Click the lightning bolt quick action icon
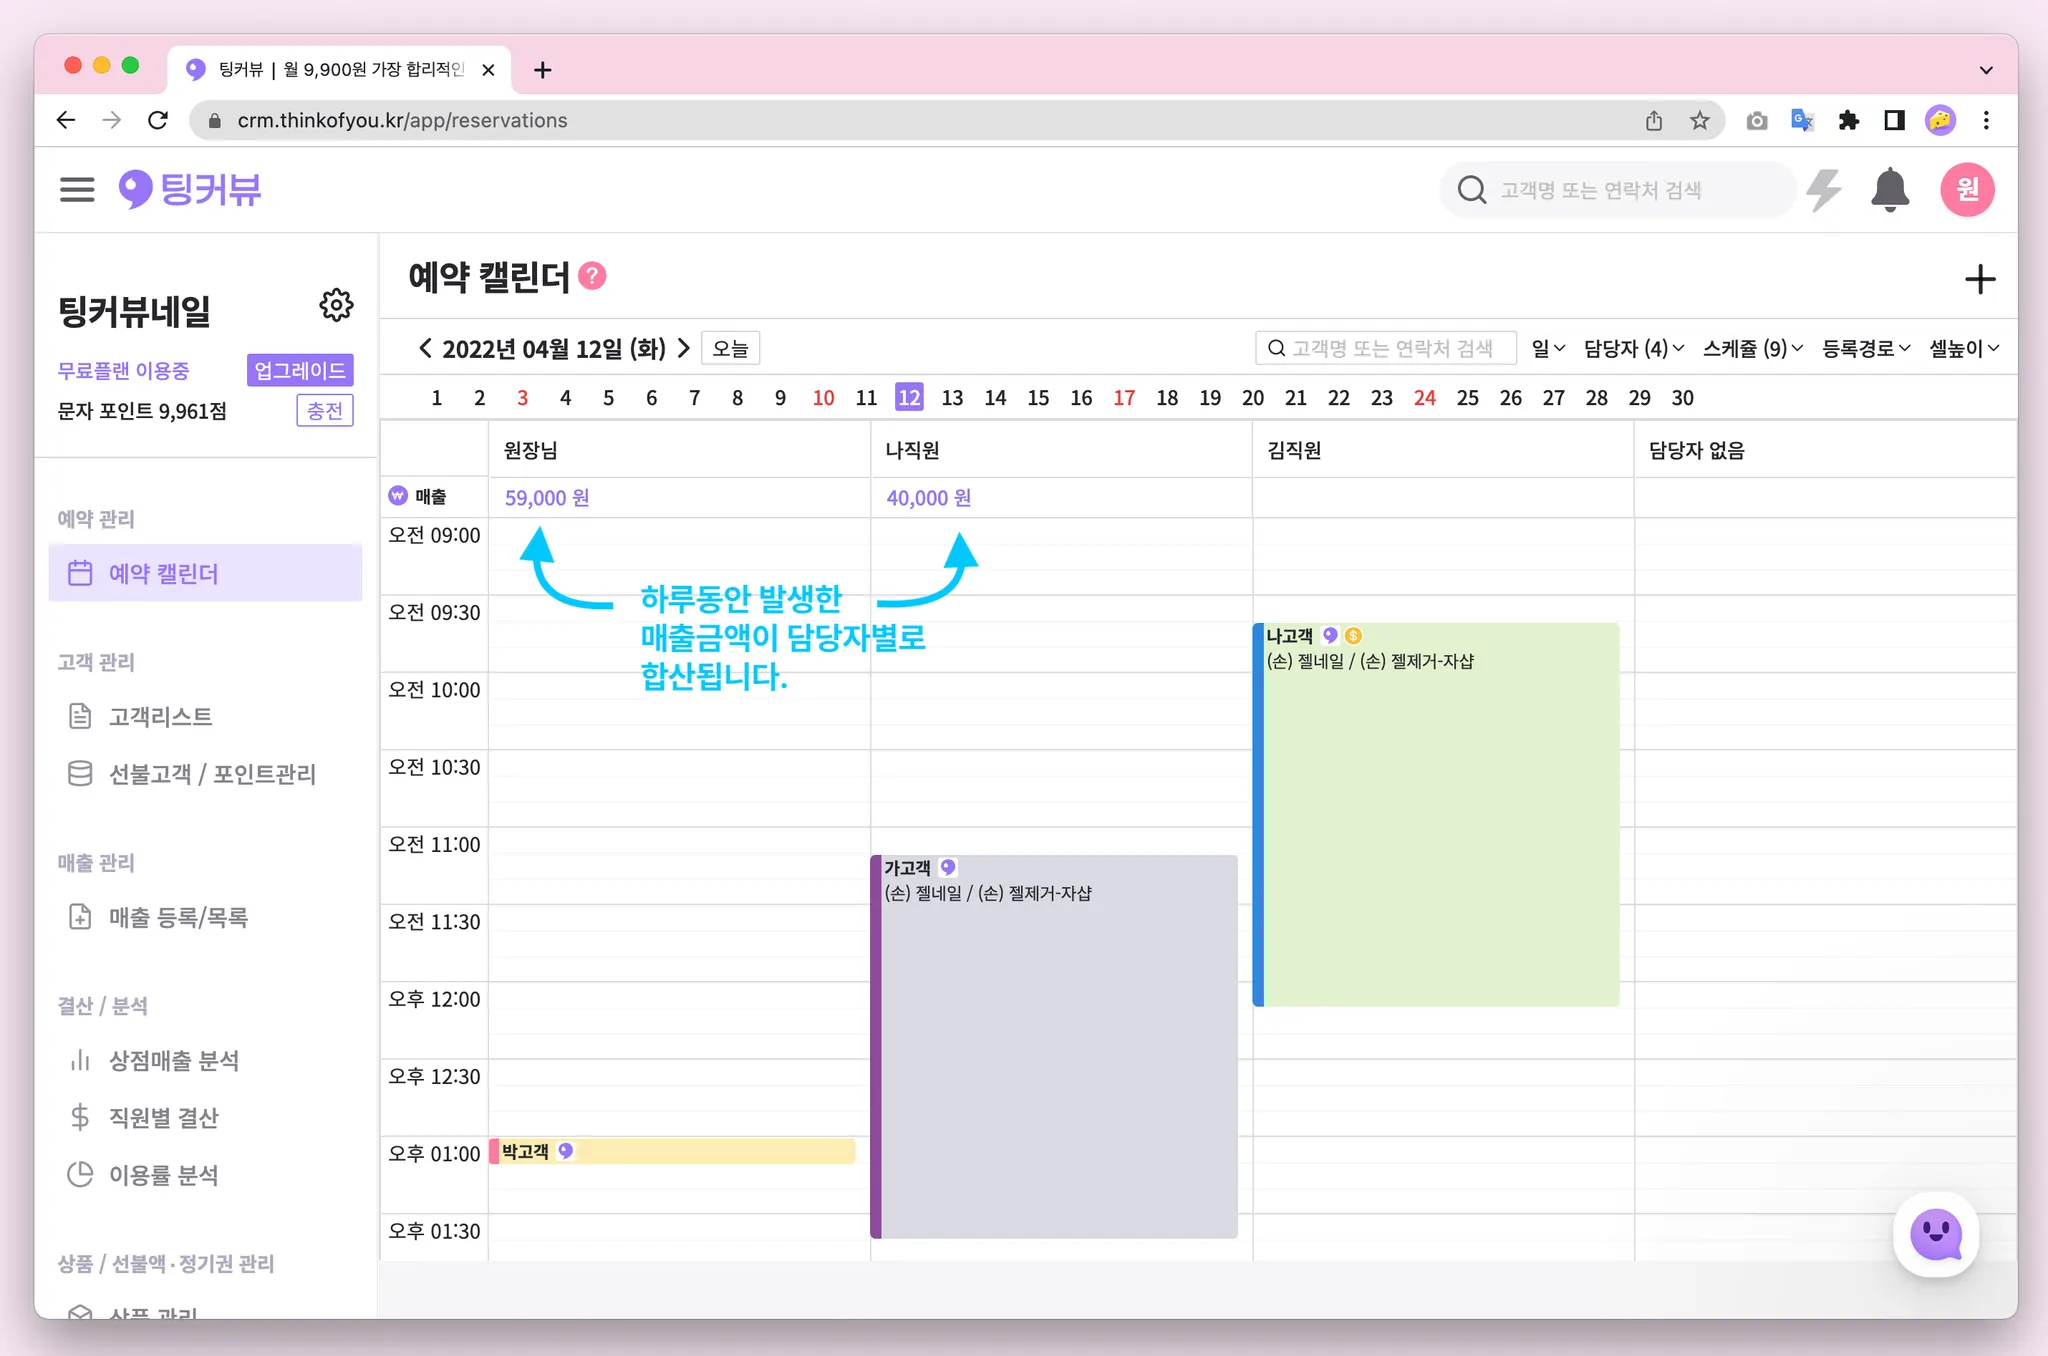This screenshot has width=2048, height=1356. (x=1824, y=190)
